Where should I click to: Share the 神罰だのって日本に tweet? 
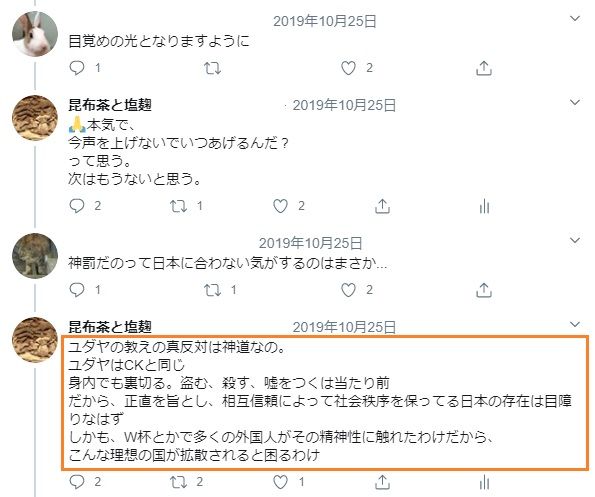pyautogui.click(x=484, y=290)
